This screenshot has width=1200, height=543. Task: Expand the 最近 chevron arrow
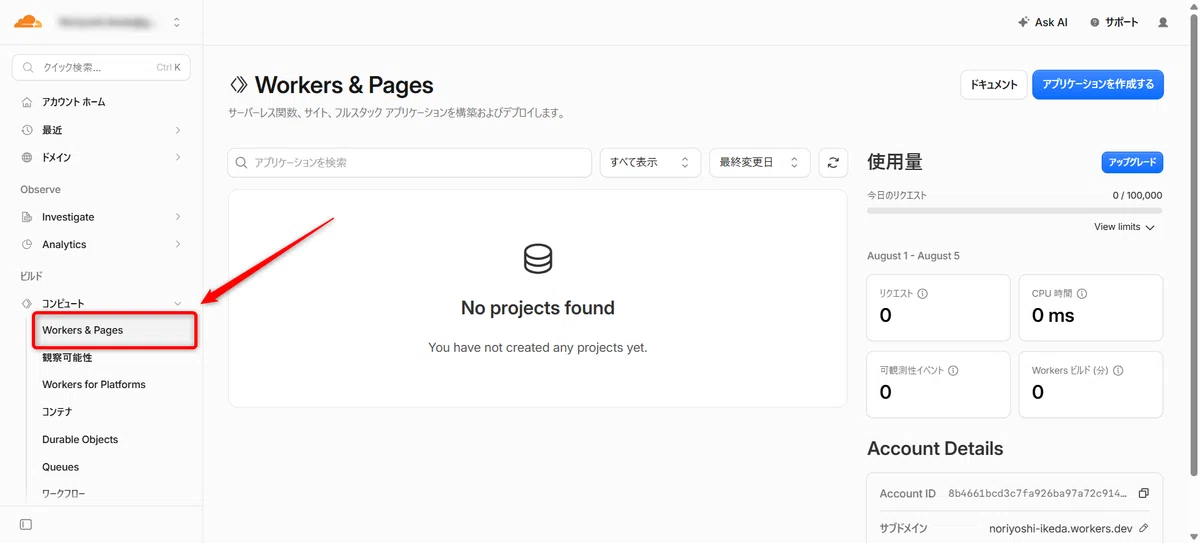click(x=178, y=130)
